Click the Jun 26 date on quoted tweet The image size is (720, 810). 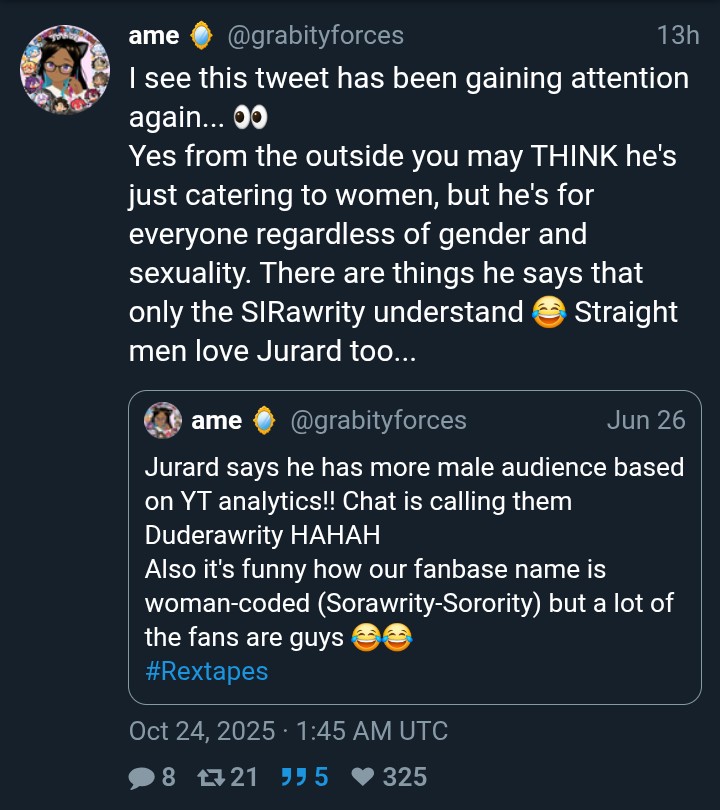(646, 420)
